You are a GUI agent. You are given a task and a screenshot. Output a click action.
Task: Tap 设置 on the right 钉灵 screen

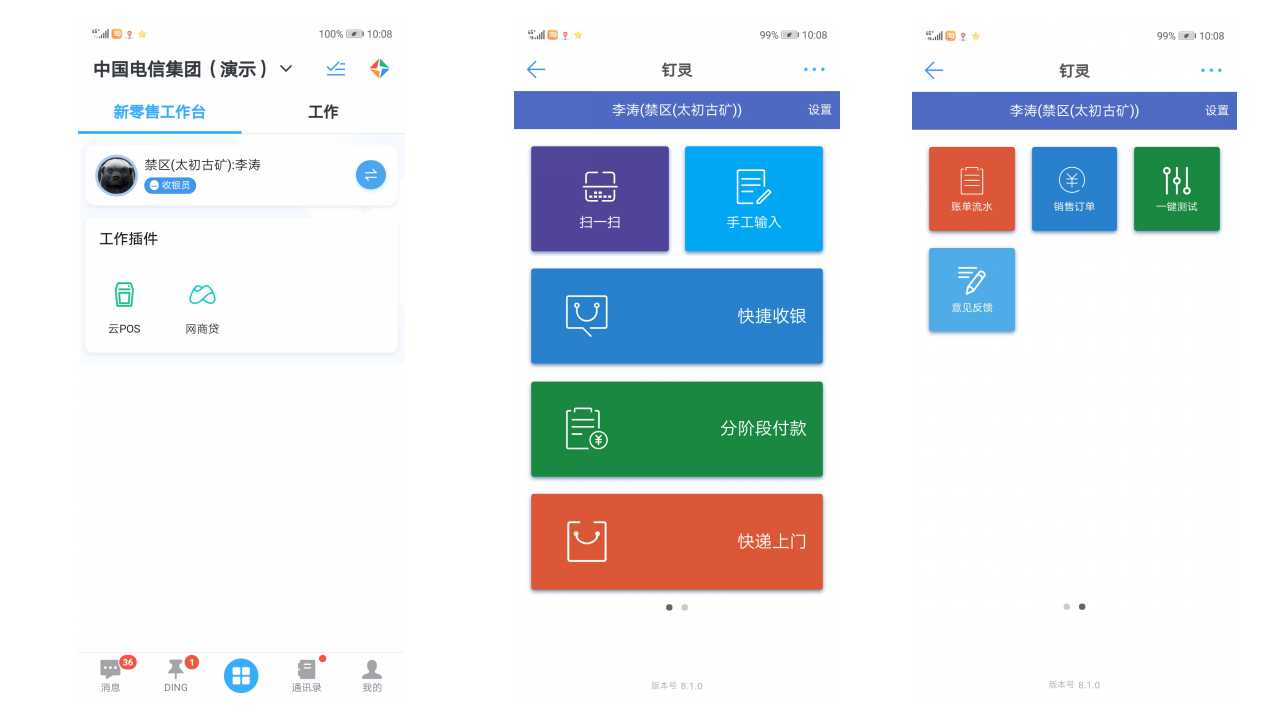1217,111
